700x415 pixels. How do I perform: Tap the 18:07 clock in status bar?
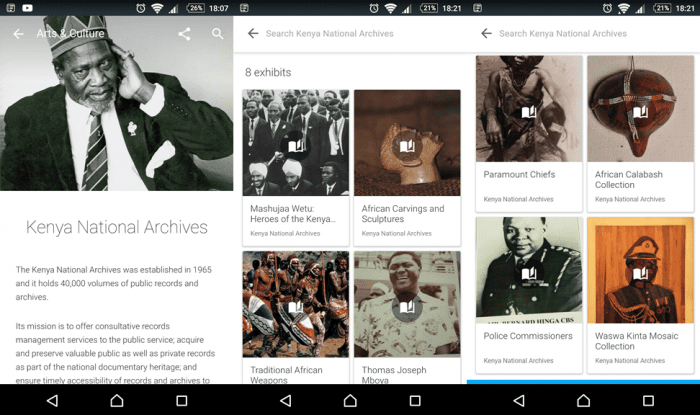pyautogui.click(x=218, y=8)
